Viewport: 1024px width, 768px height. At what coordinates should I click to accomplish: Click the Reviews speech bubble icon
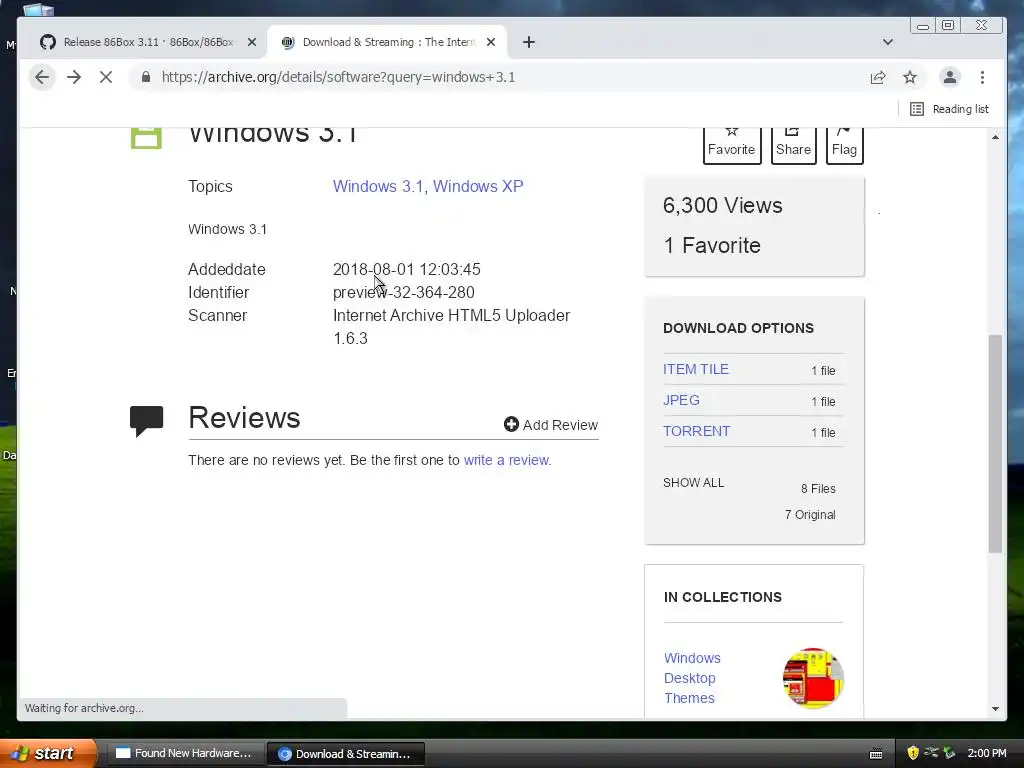pyautogui.click(x=146, y=421)
